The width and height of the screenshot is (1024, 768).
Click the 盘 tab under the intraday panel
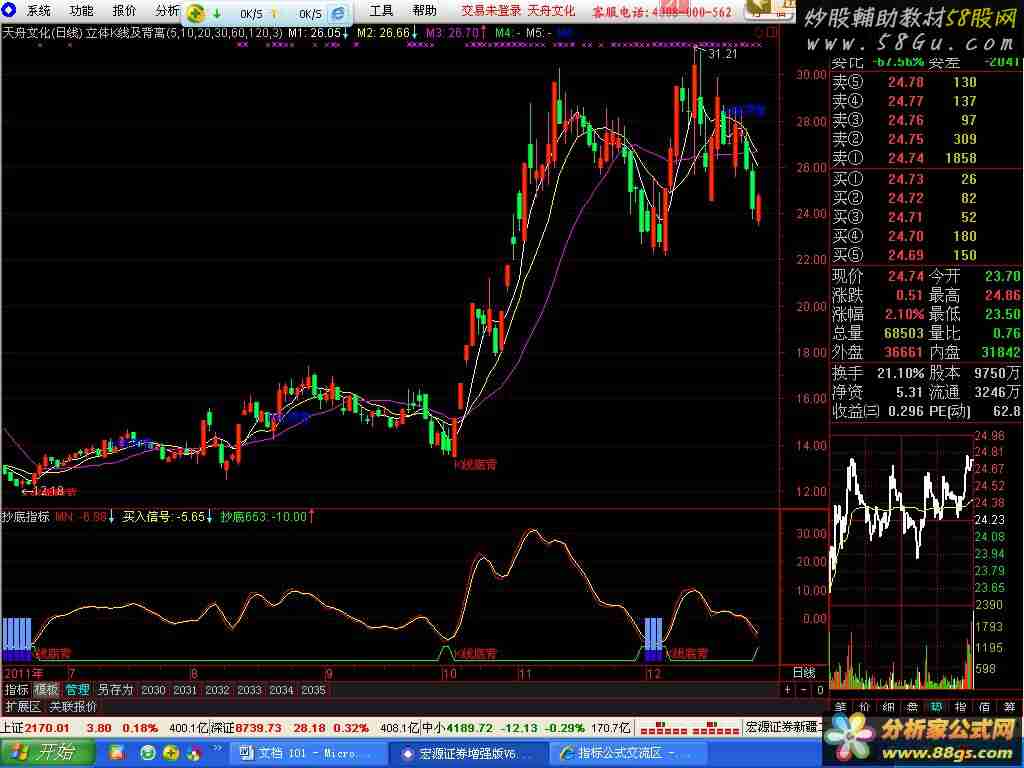click(912, 707)
